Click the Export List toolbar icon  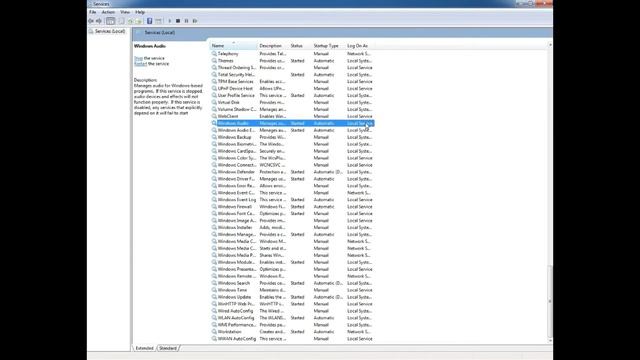139,21
